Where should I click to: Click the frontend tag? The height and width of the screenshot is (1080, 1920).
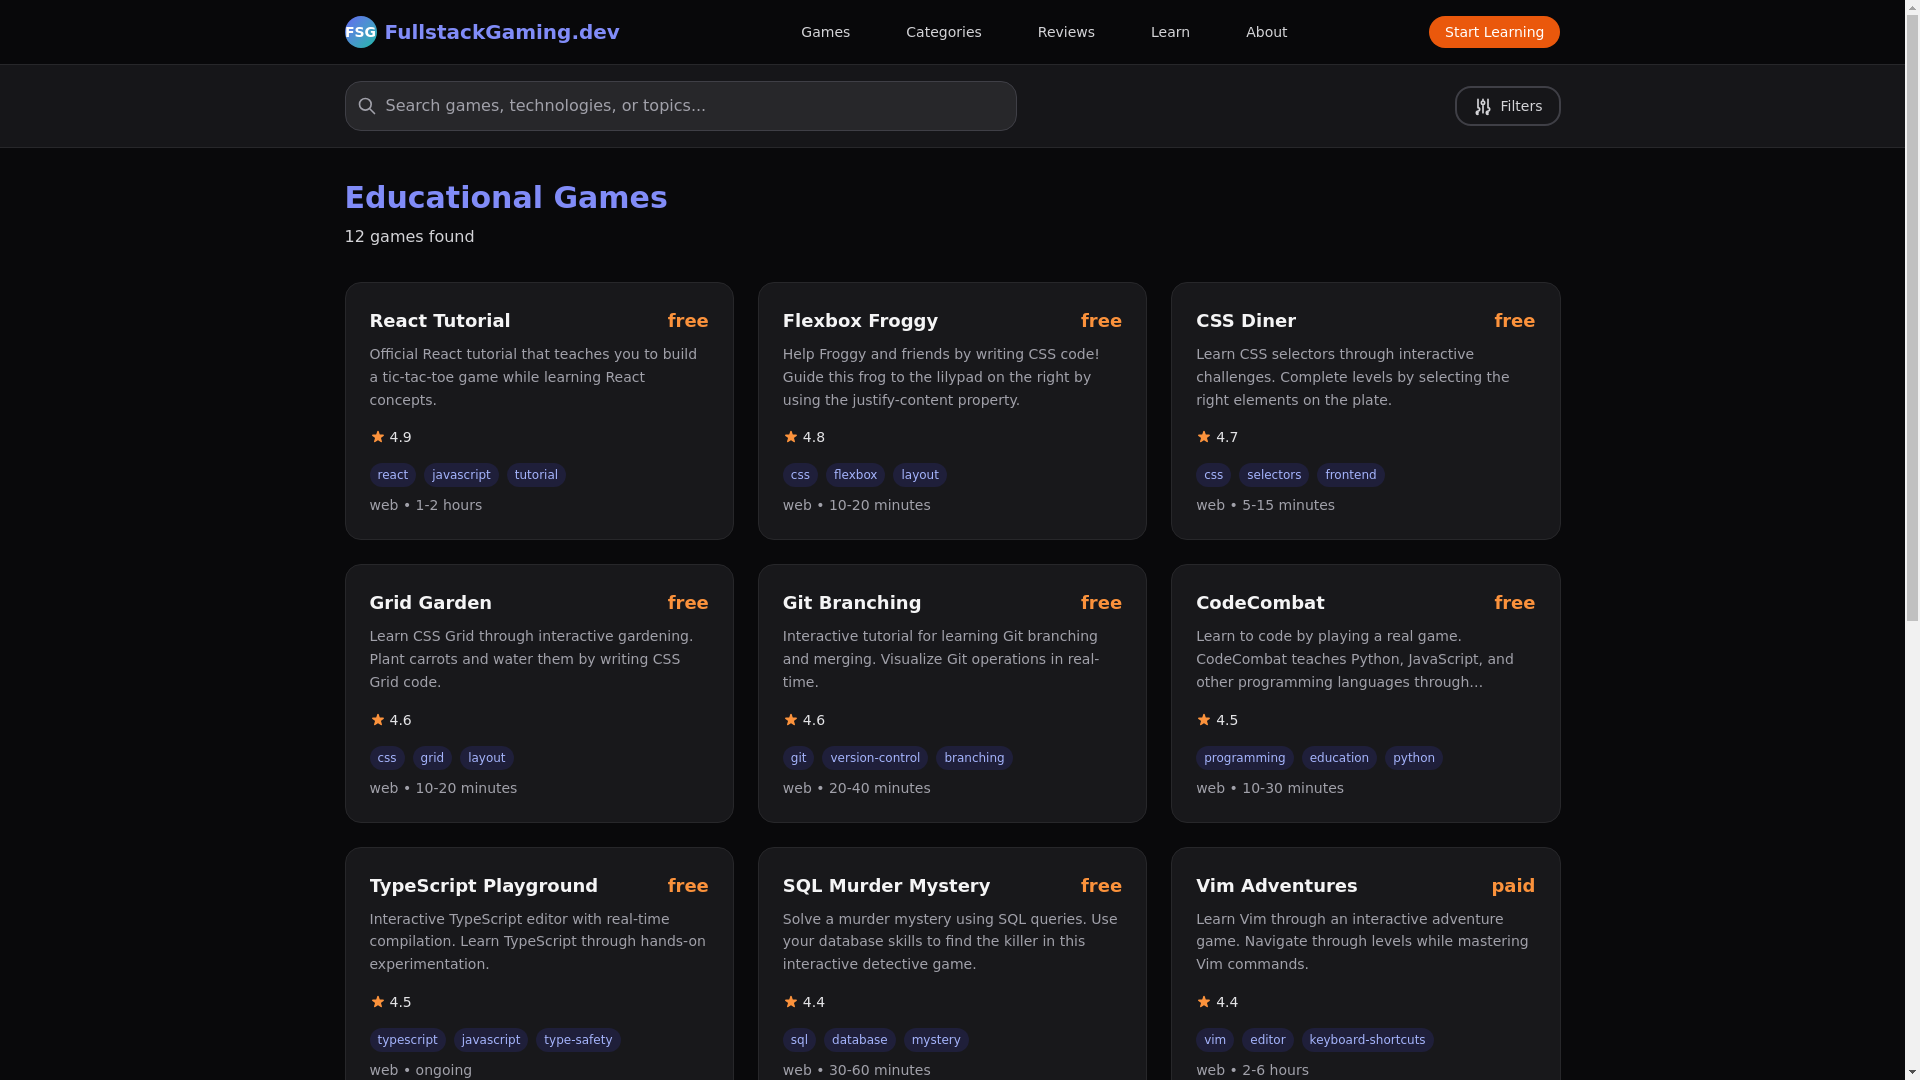[x=1350, y=475]
